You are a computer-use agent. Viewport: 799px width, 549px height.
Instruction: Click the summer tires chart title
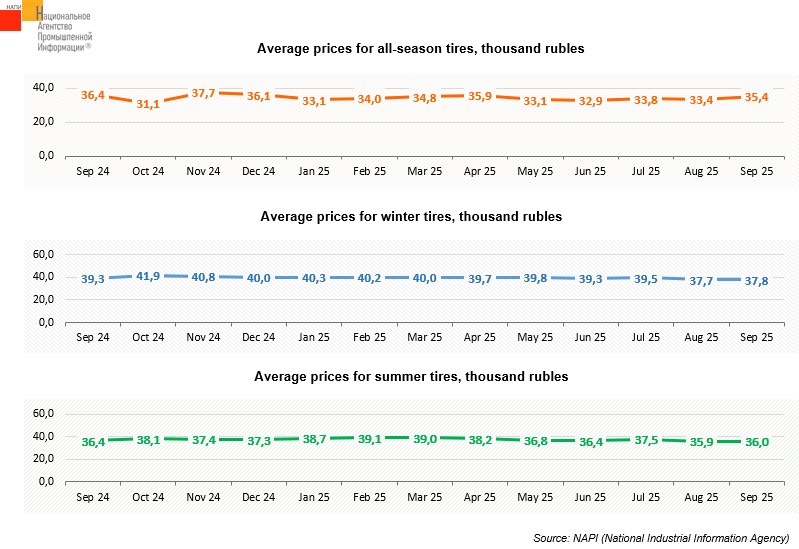pyautogui.click(x=411, y=376)
